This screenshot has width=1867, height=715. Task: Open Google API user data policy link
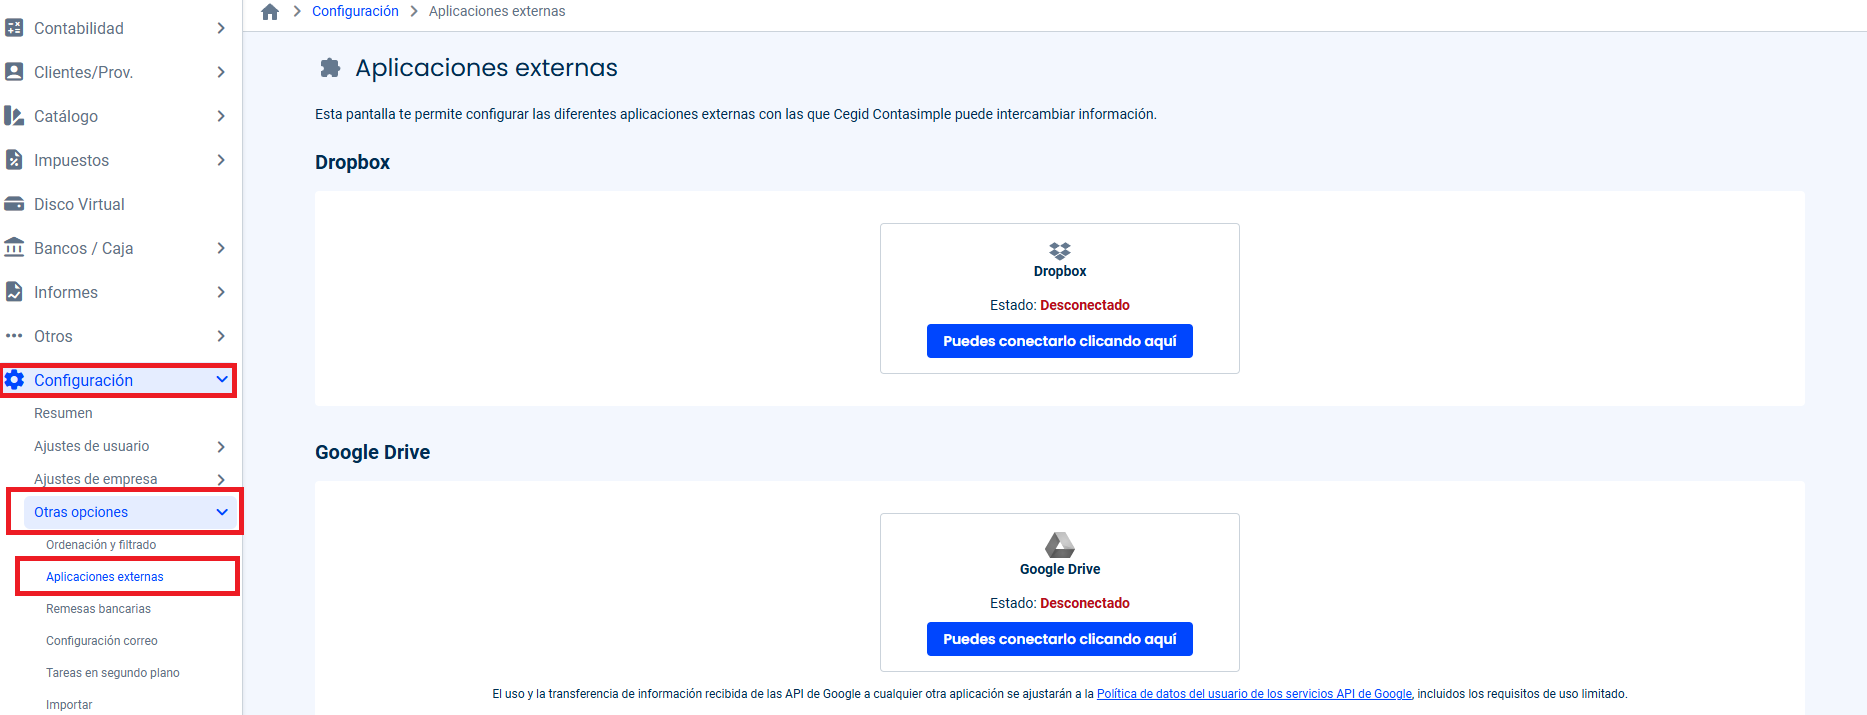coord(1254,694)
